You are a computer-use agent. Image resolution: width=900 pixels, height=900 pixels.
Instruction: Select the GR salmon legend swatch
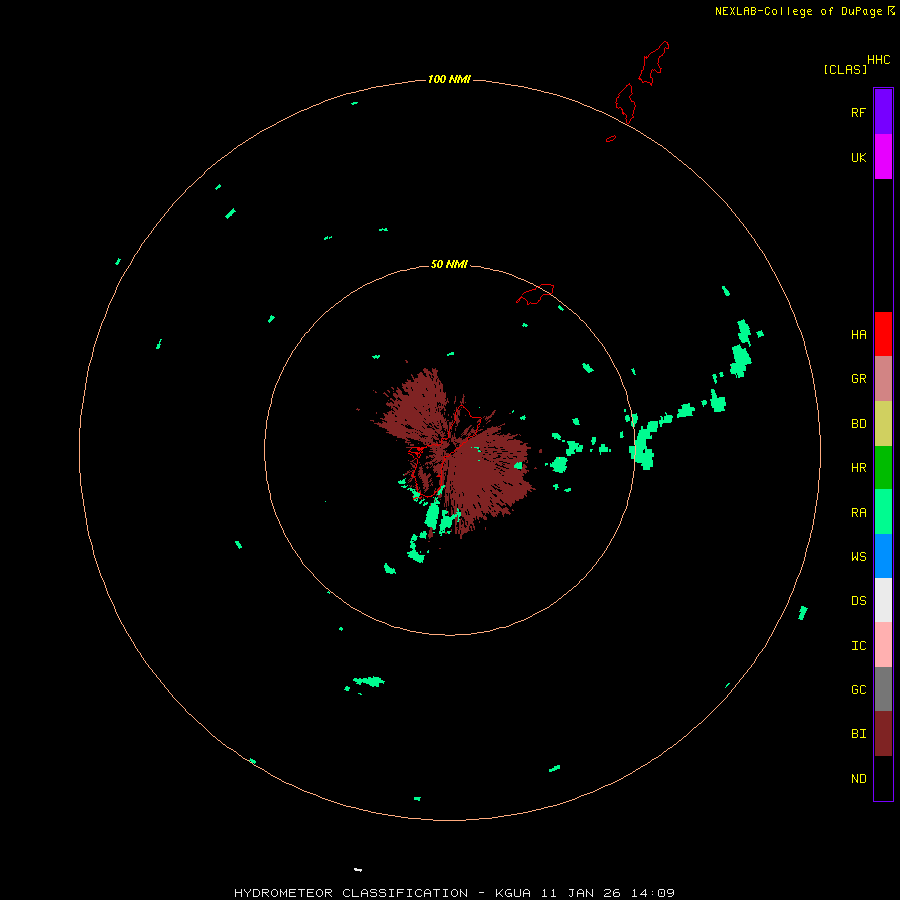pyautogui.click(x=883, y=379)
